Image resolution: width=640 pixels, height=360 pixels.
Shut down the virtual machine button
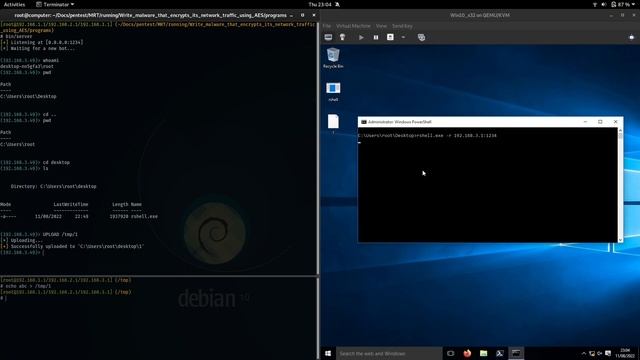coord(390,37)
